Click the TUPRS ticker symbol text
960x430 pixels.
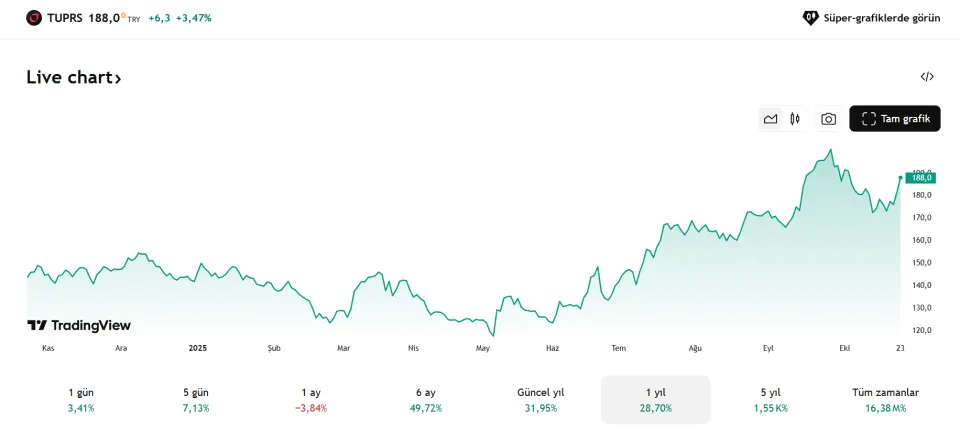[x=65, y=18]
